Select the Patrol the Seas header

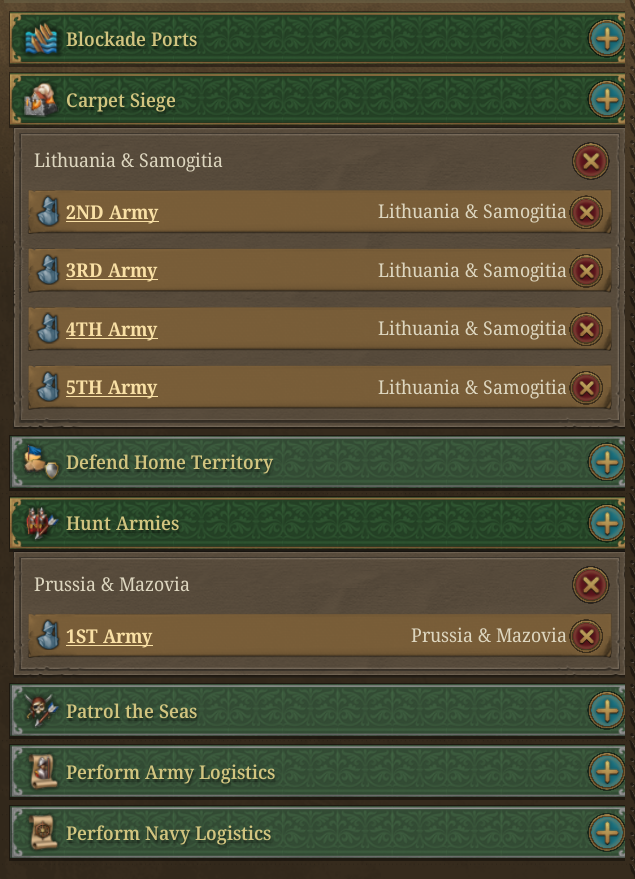[x=300, y=712]
